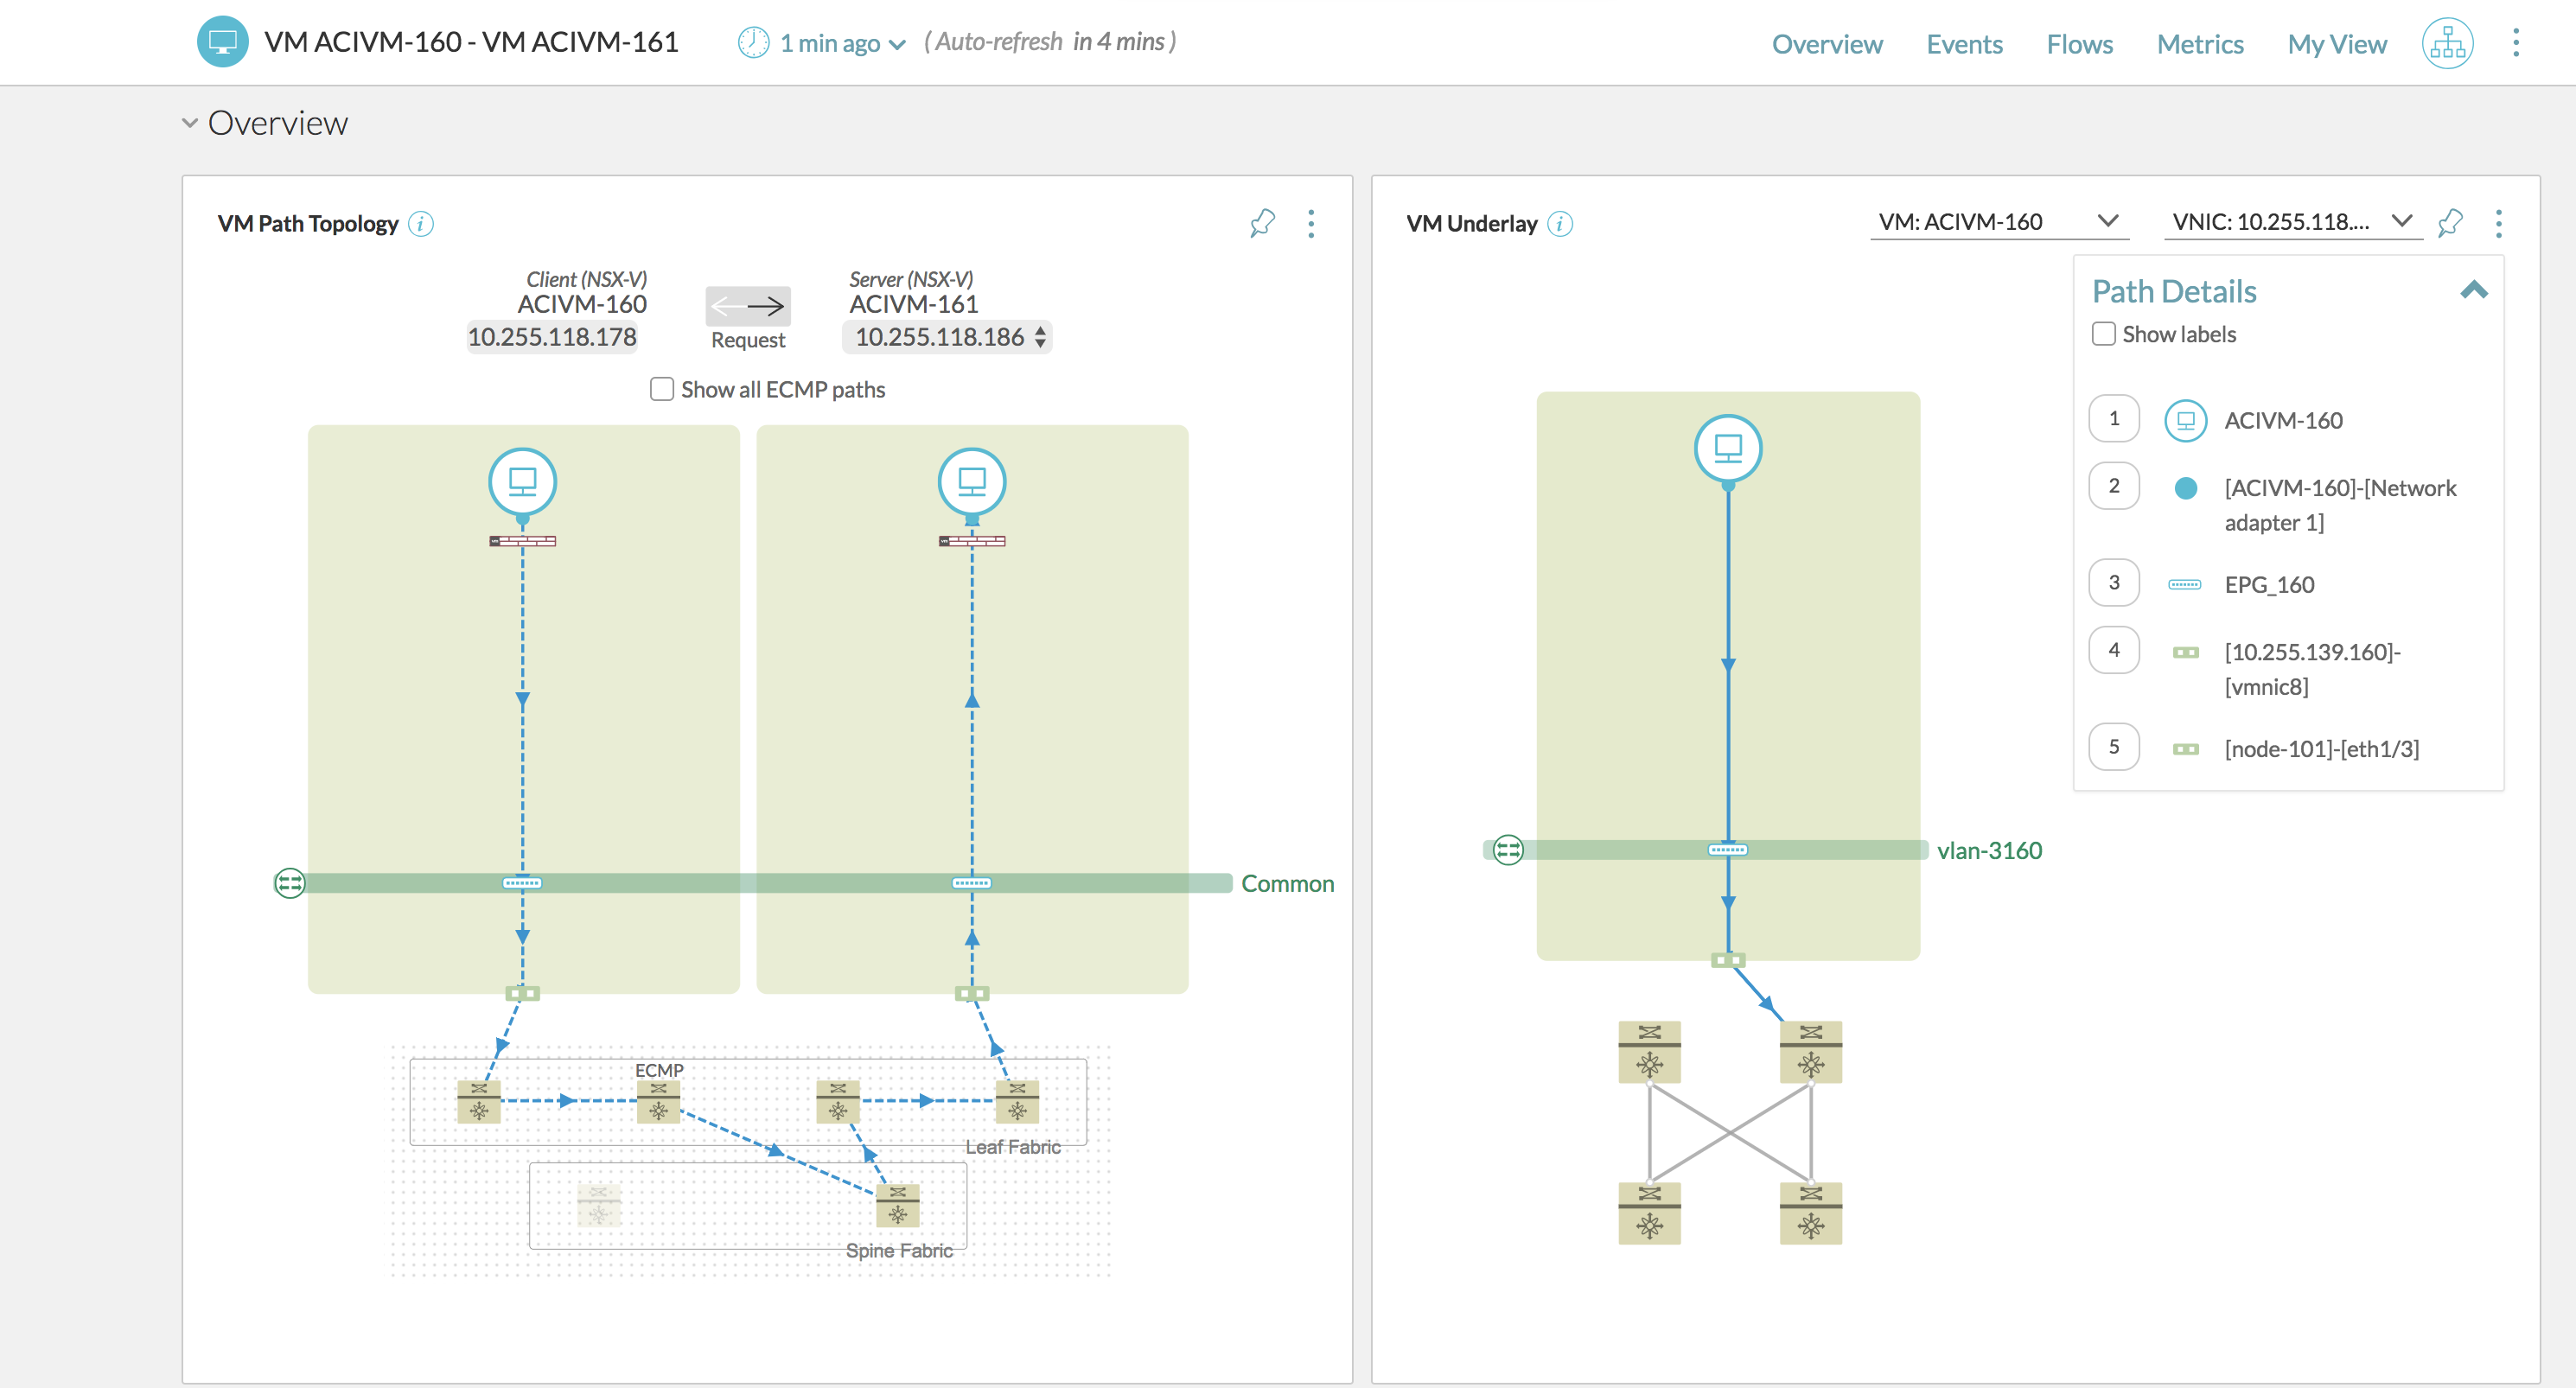Click the server IP stepper on ACIVM-161
This screenshot has height=1388, width=2576.
pyautogui.click(x=1037, y=335)
